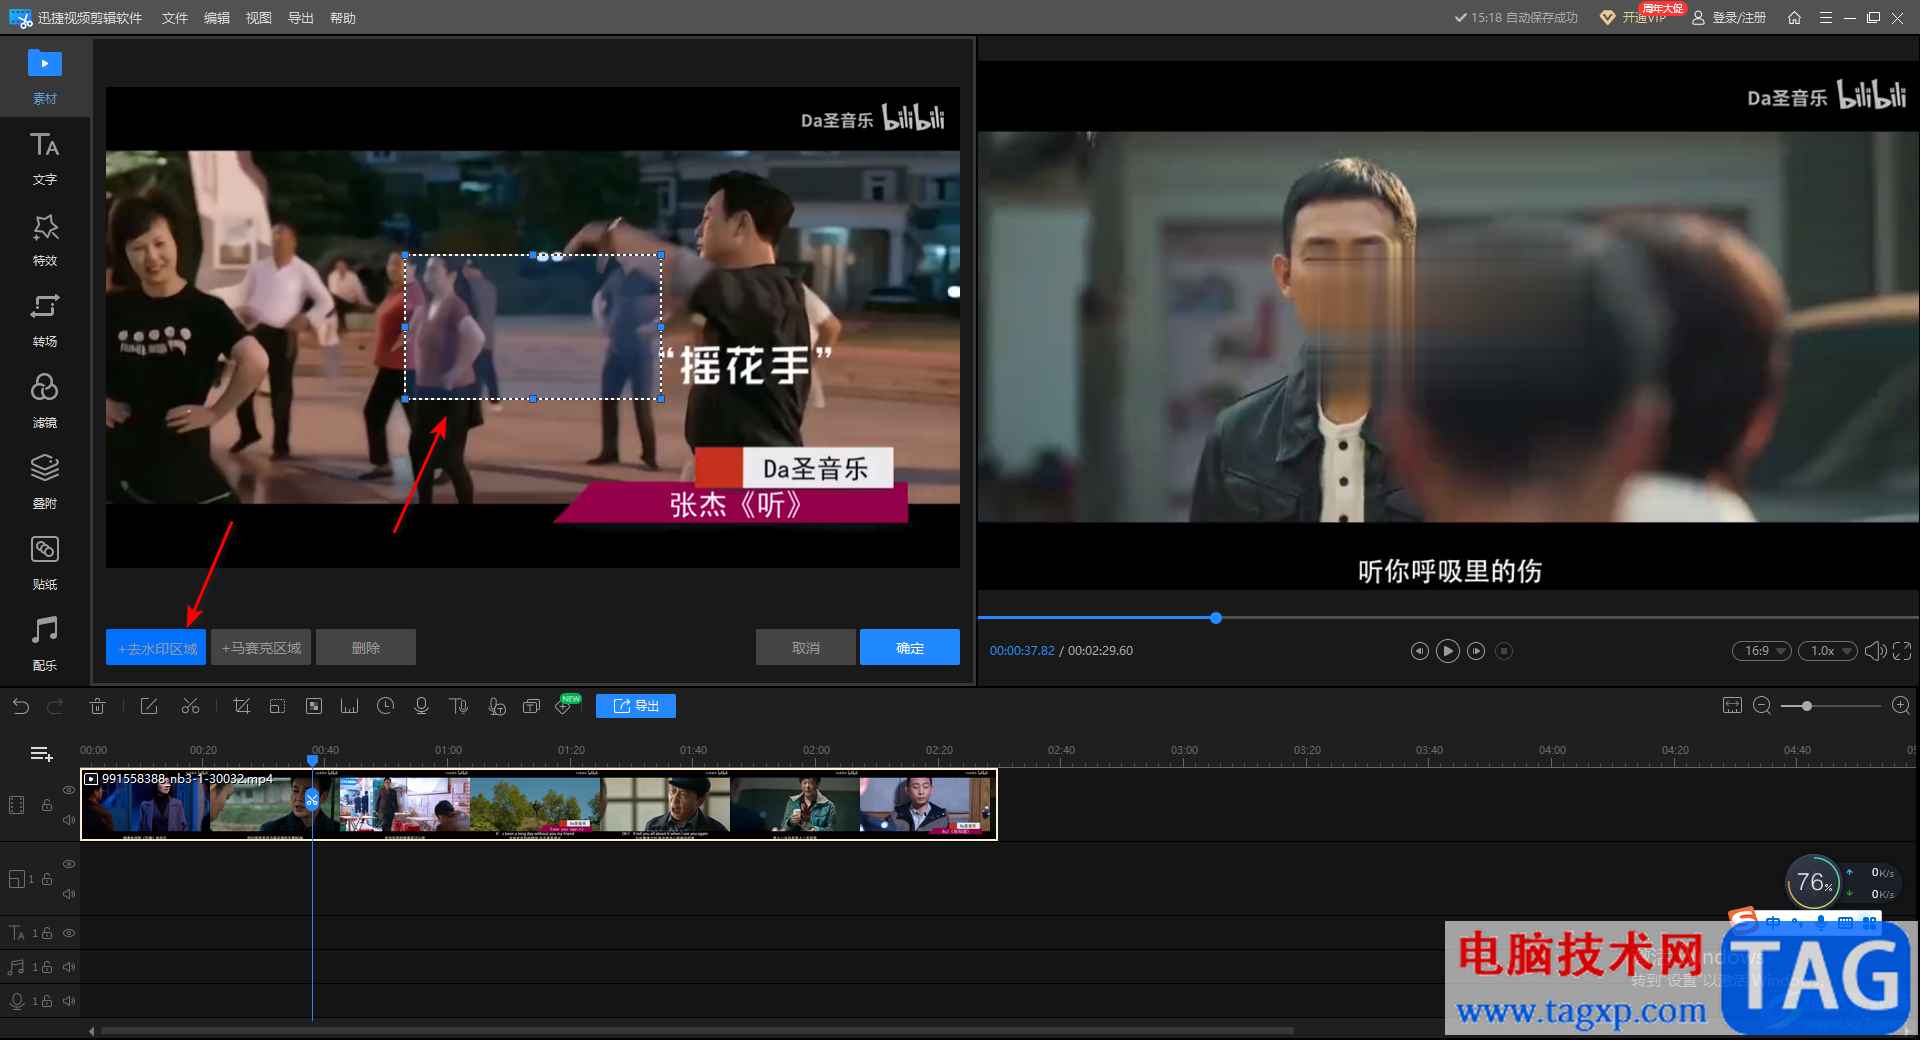Click the +马赛克区域 button
The width and height of the screenshot is (1920, 1040).
pos(261,647)
